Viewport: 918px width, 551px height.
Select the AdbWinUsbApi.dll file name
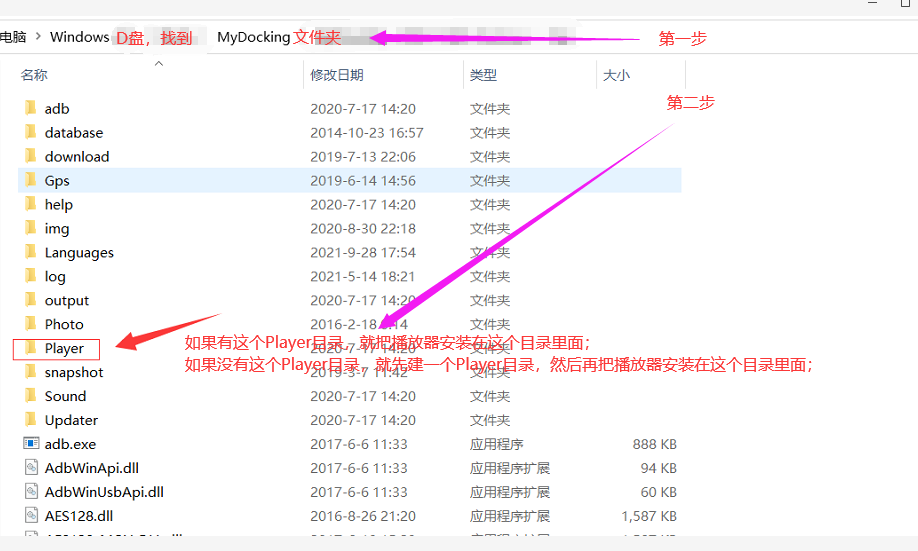coord(104,492)
